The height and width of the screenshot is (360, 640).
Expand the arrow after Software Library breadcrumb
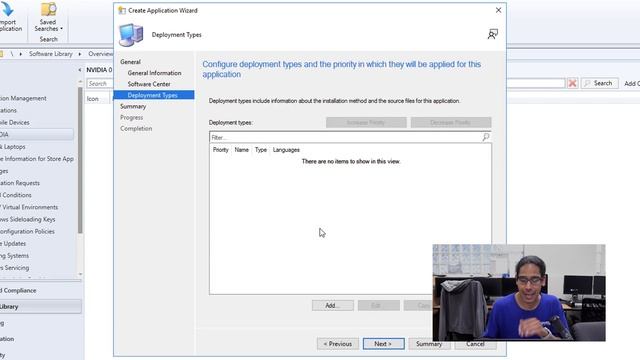pyautogui.click(x=80, y=54)
